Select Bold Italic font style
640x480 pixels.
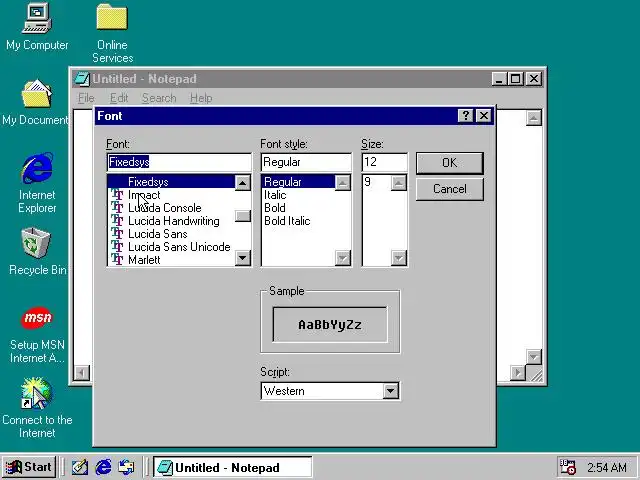point(298,221)
